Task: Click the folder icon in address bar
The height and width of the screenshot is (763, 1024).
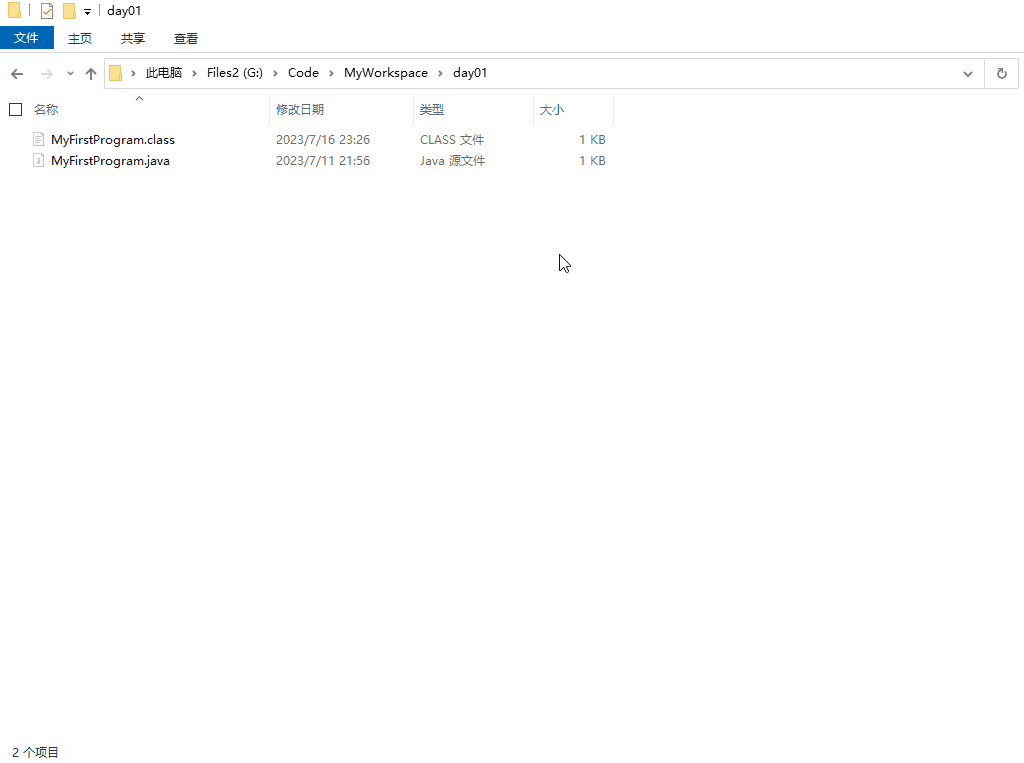Action: tap(116, 73)
